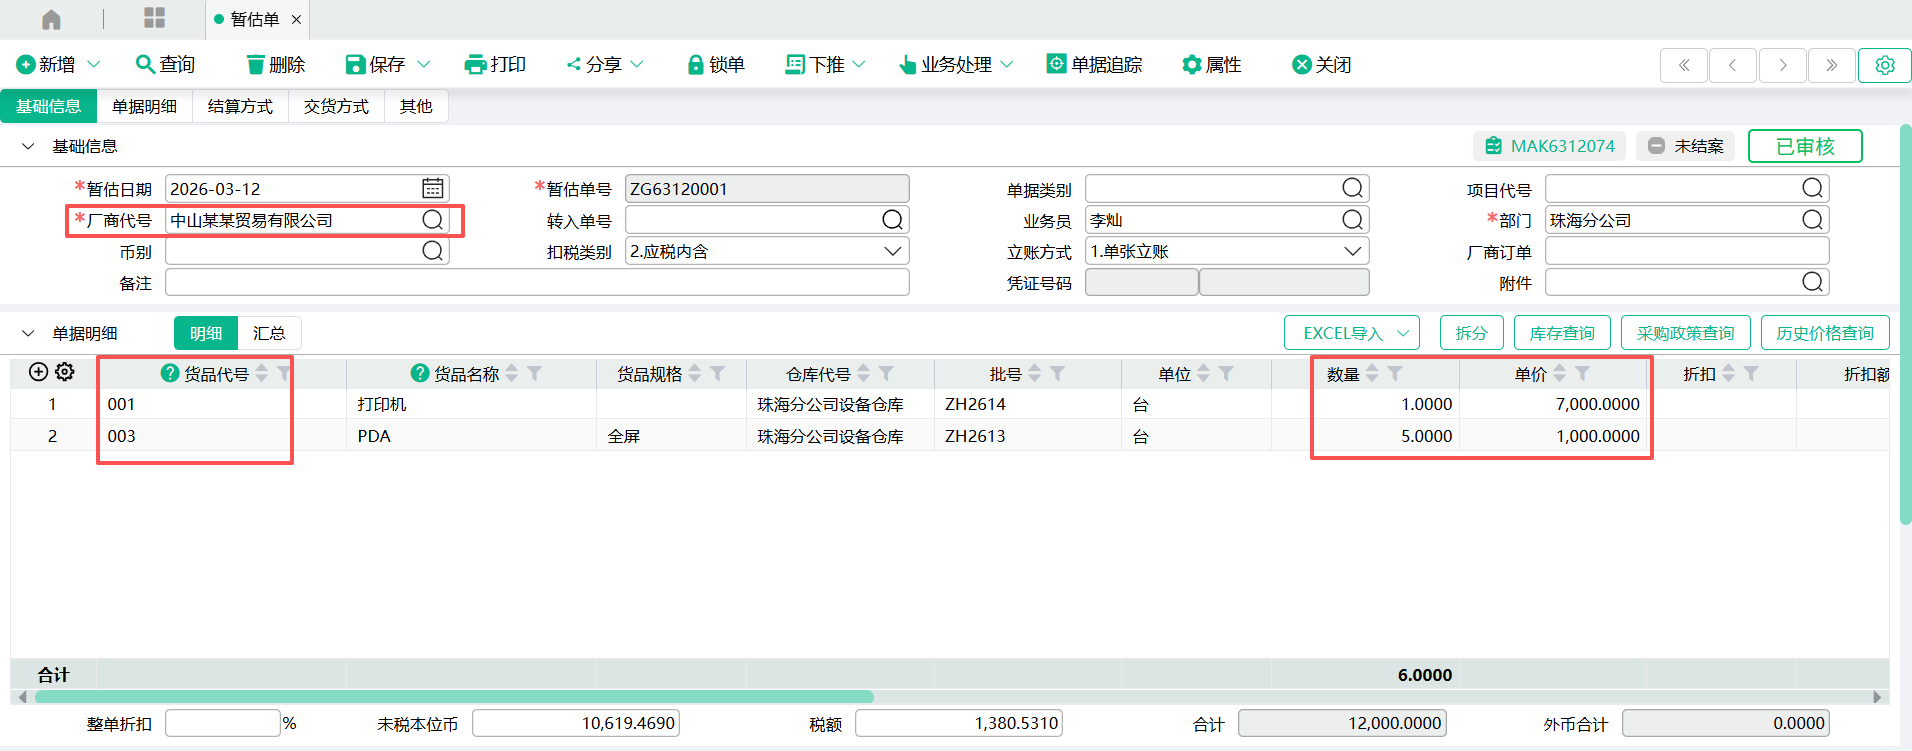1912x751 pixels.
Task: Expand the 扣税类别 dropdown
Action: coord(892,251)
